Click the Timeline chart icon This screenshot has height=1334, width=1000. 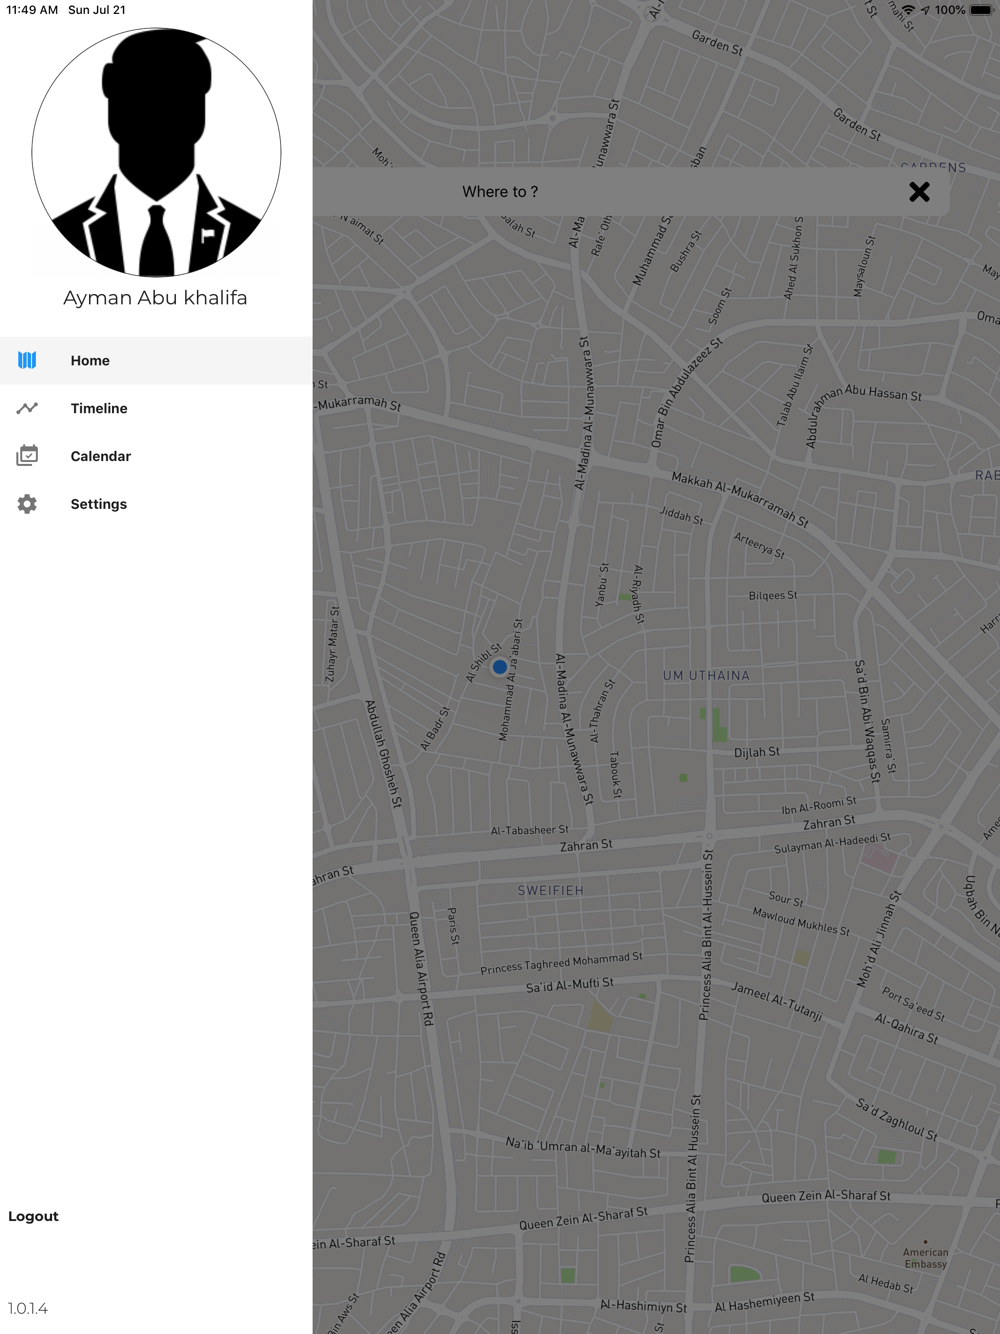(27, 408)
